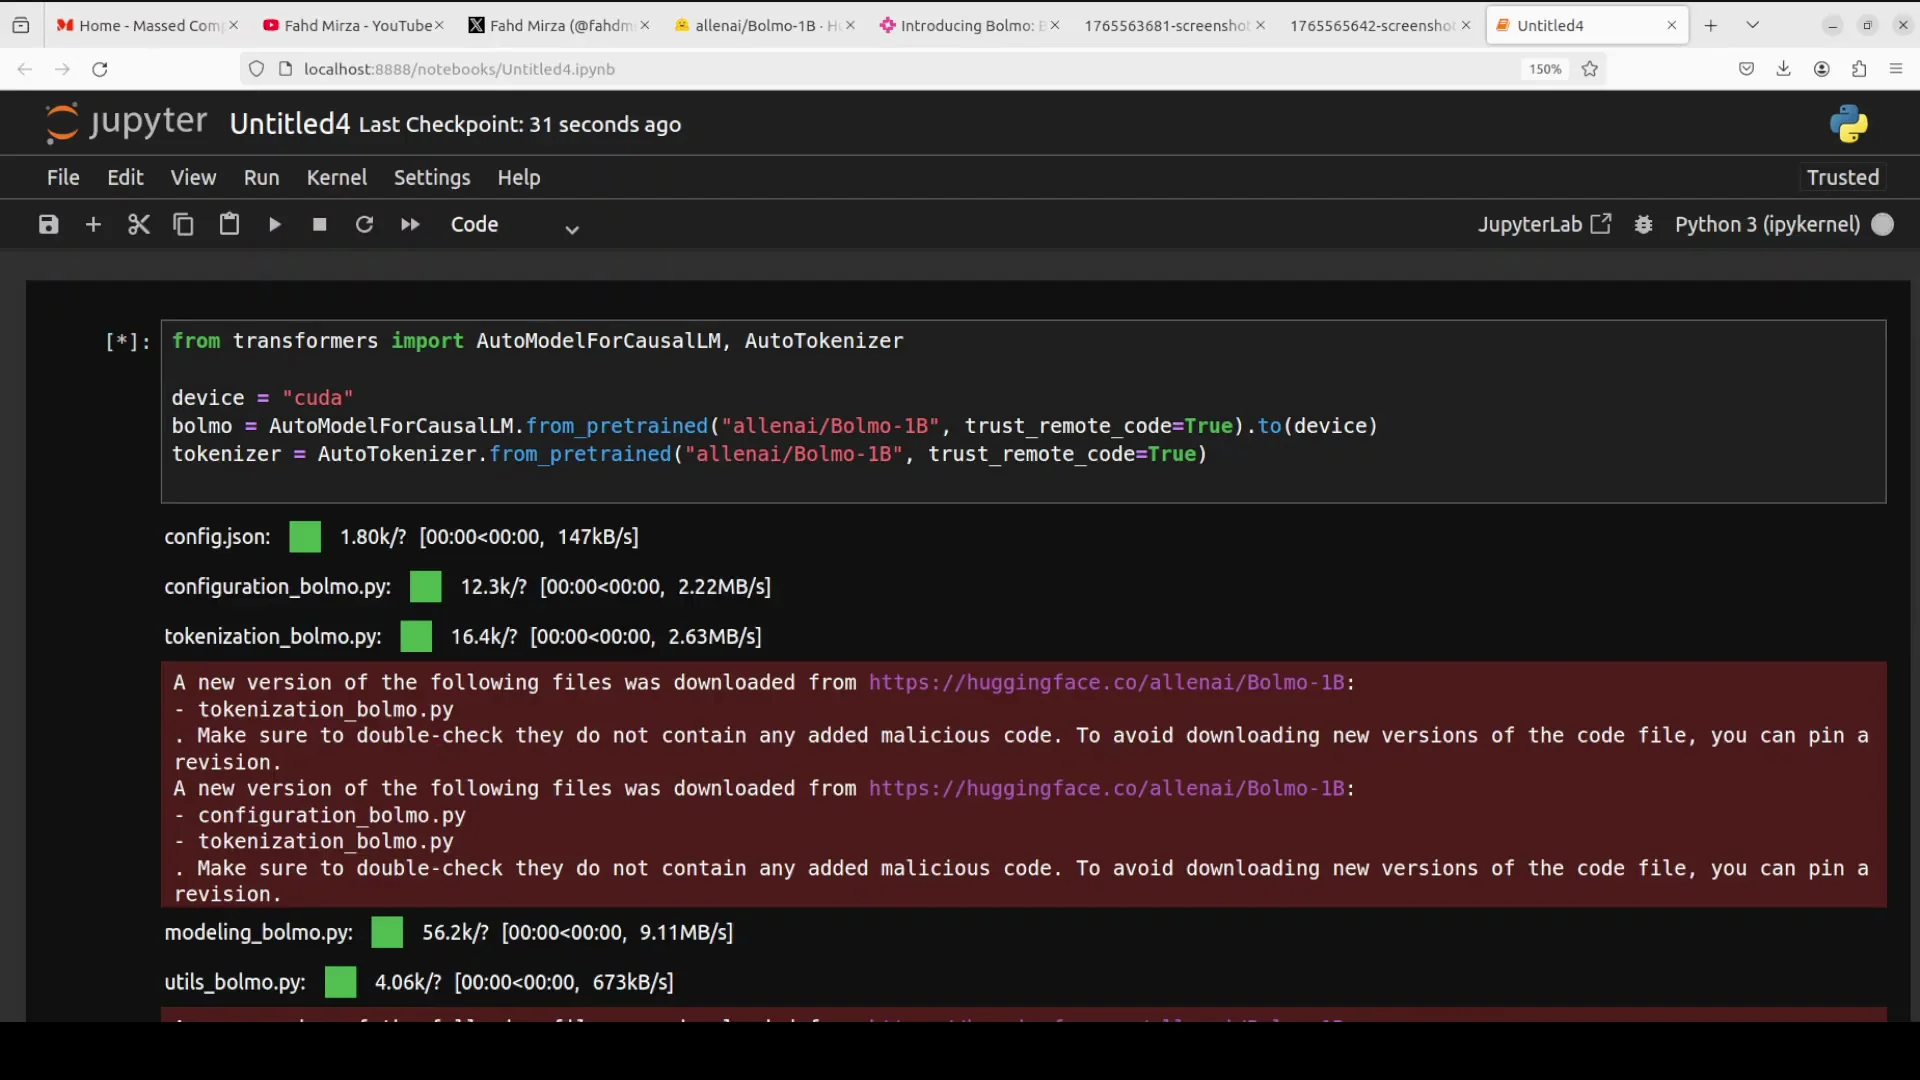Restart the kernel using refresh icon
Screen dimensions: 1920x1080
pos(364,224)
